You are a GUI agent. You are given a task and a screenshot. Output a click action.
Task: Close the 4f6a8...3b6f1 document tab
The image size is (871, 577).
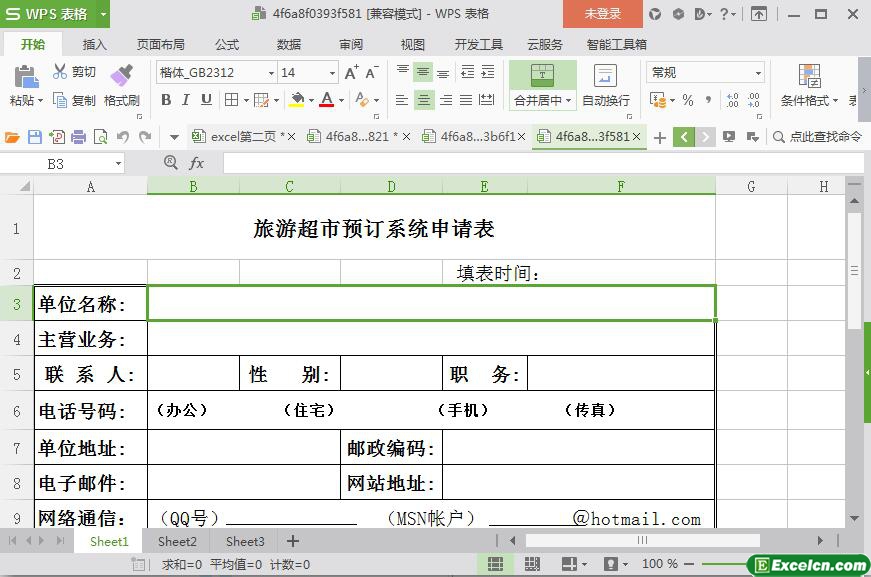pyautogui.click(x=521, y=137)
